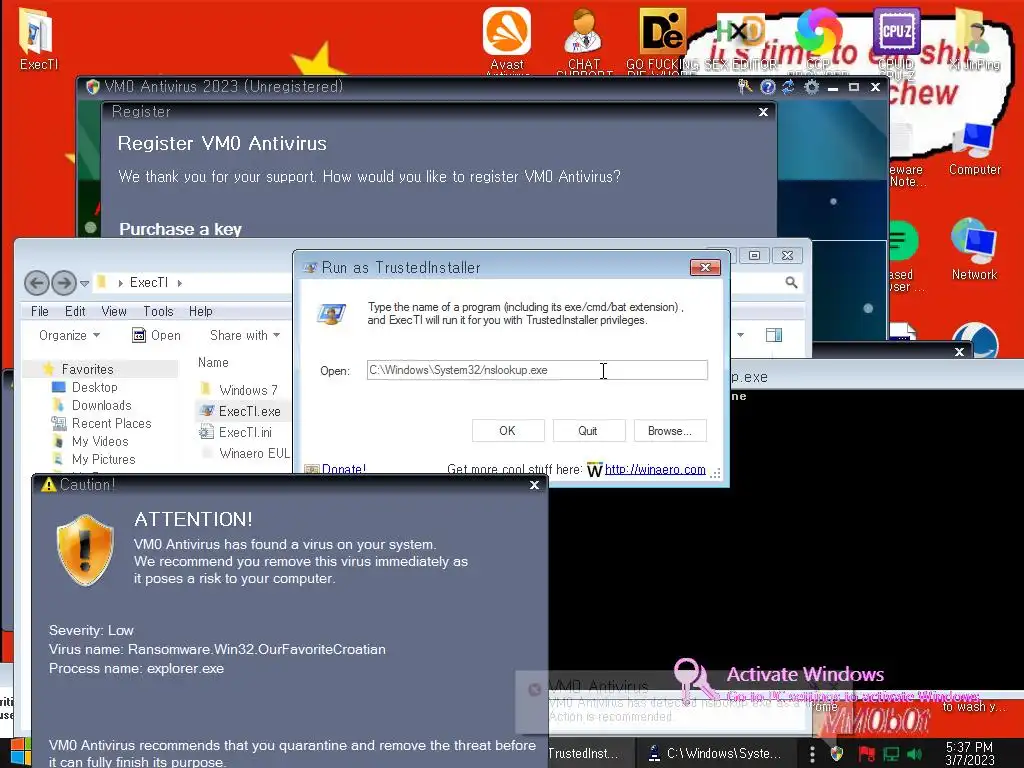
Task: Click OK in Run as TrustedInstaller
Action: click(x=507, y=431)
